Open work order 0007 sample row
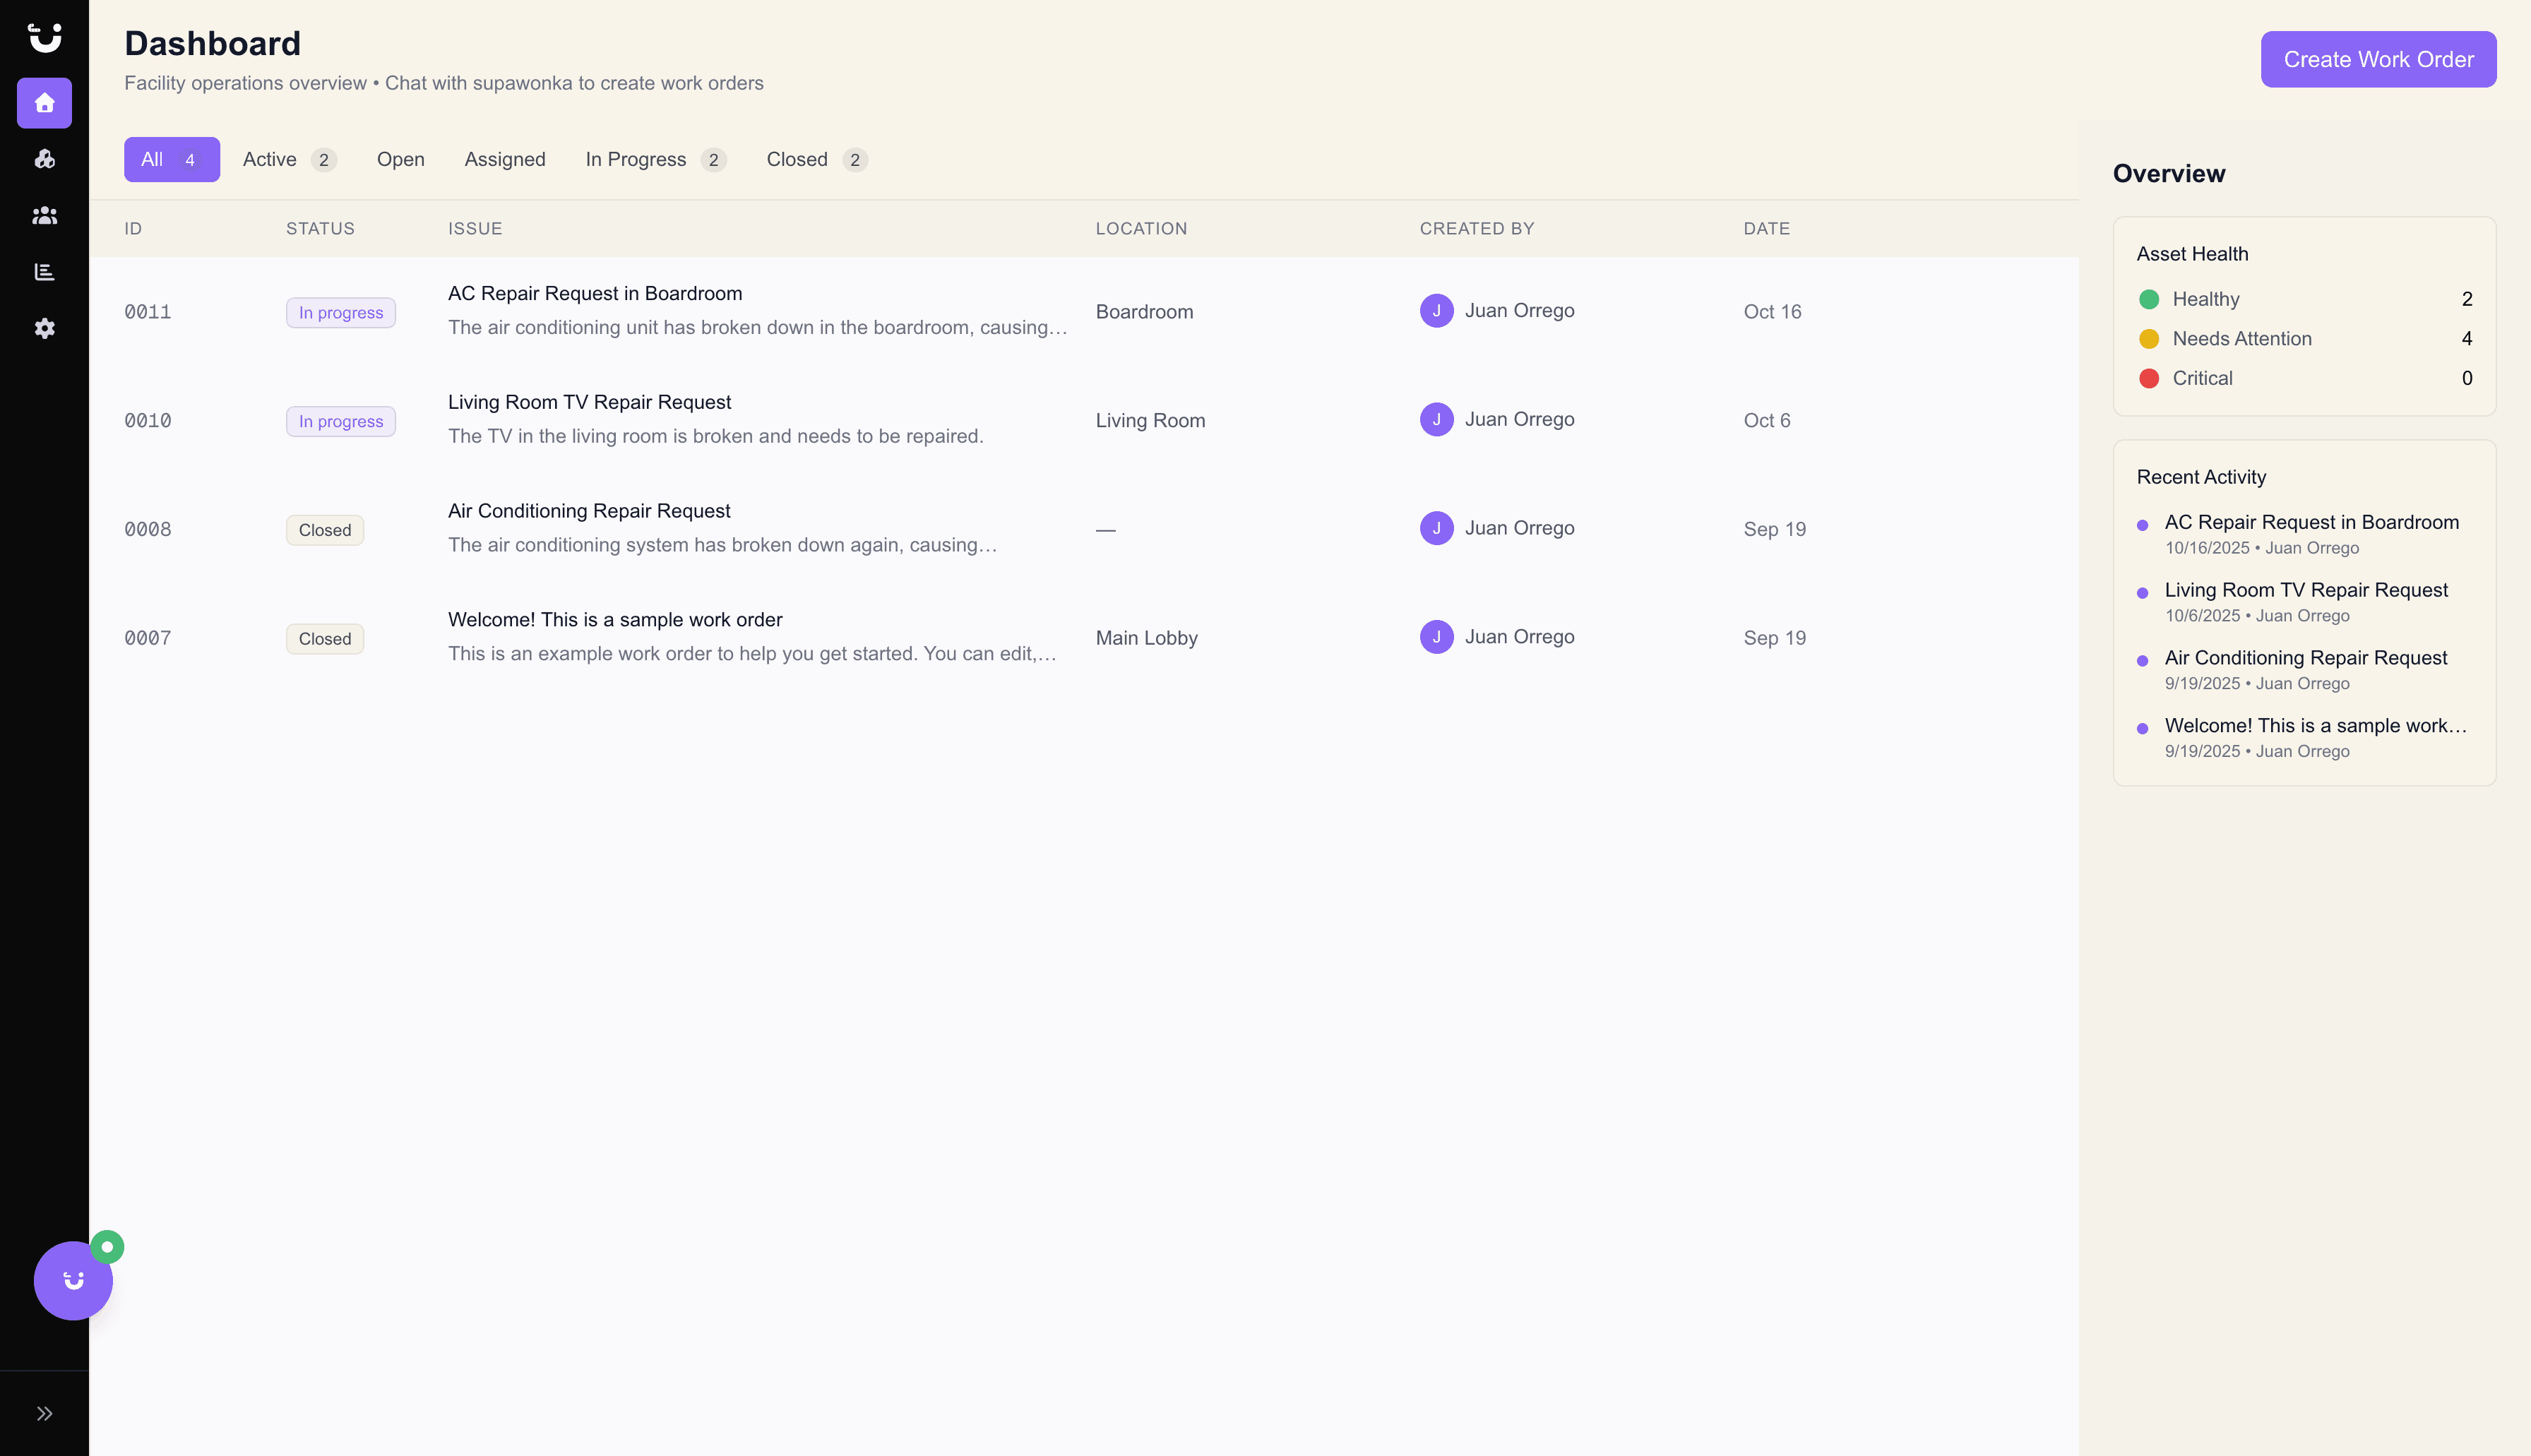2531x1456 pixels. tap(614, 620)
